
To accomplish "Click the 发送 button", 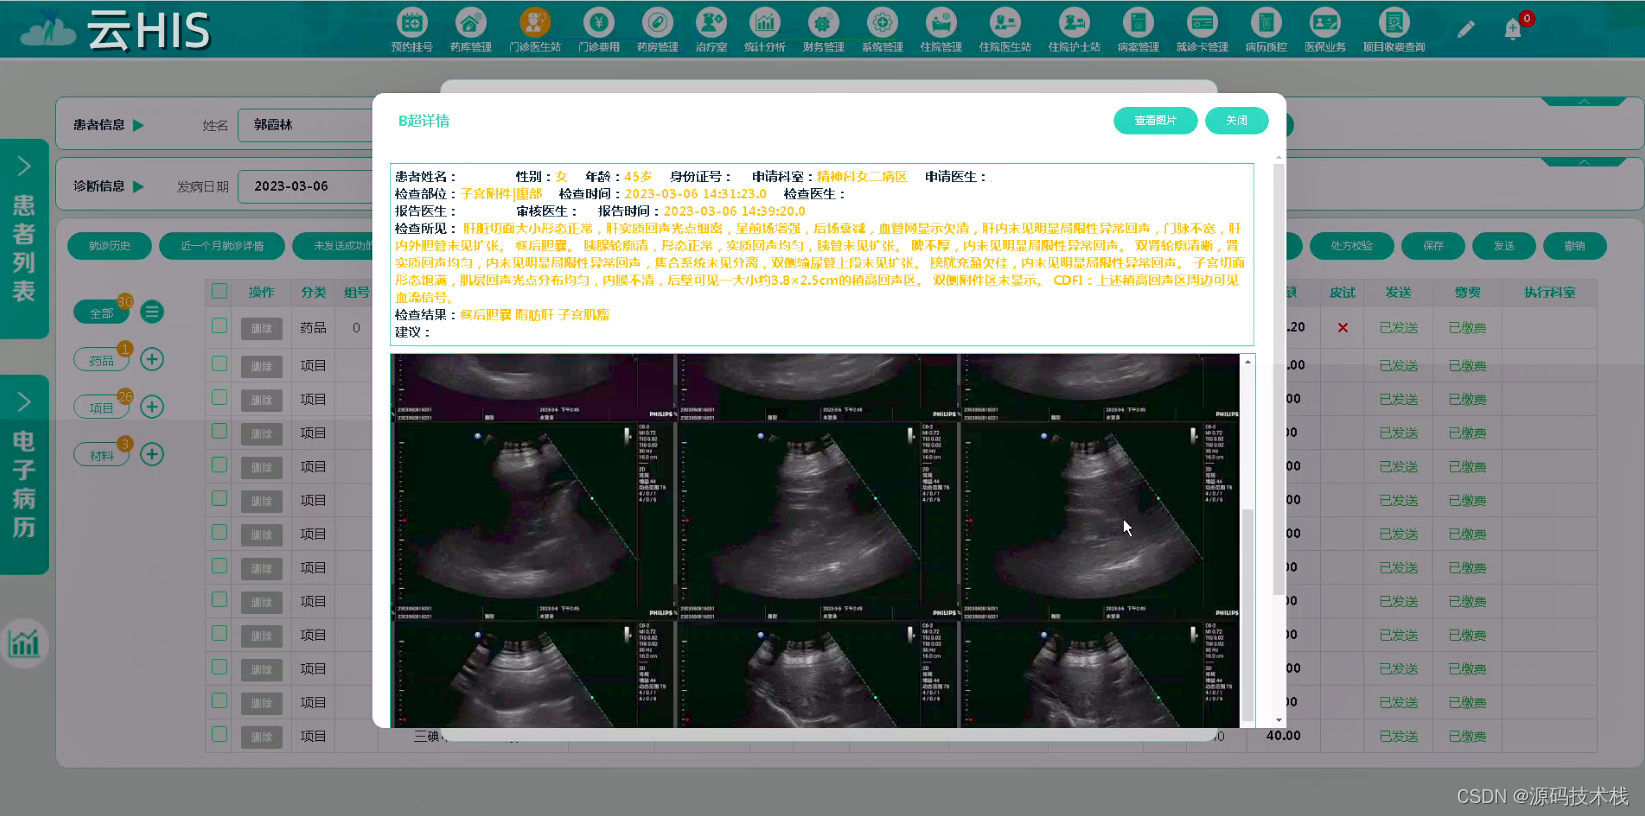I will tap(1504, 246).
